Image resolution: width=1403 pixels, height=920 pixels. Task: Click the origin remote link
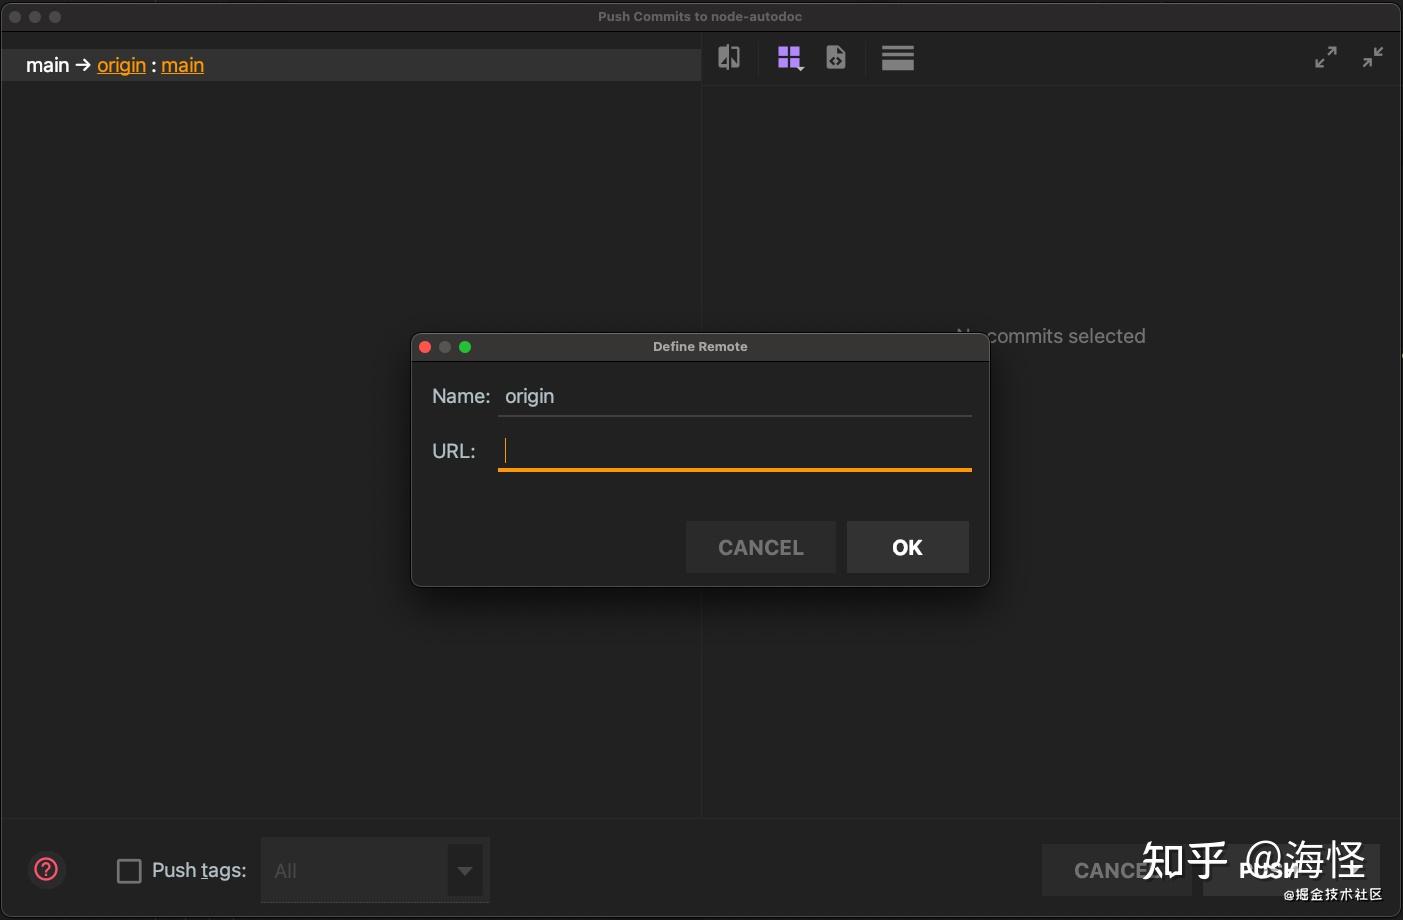(121, 65)
